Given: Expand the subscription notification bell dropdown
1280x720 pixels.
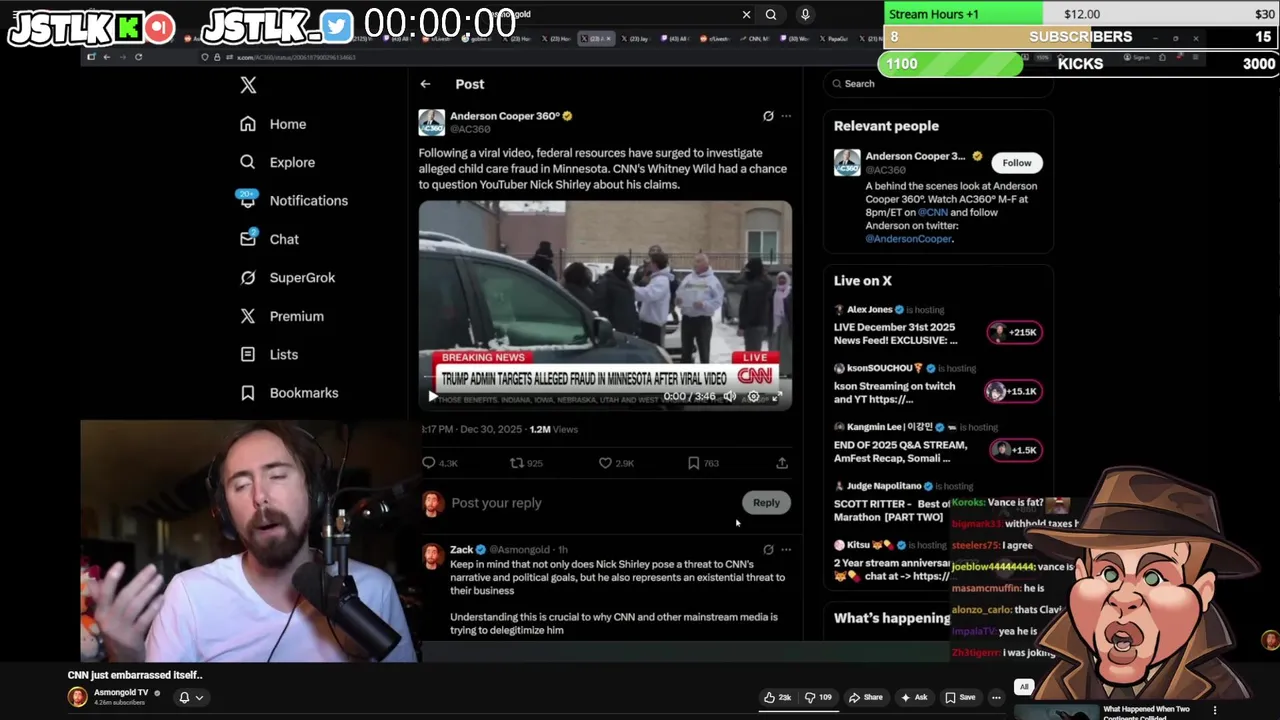Looking at the screenshot, I should click(190, 698).
